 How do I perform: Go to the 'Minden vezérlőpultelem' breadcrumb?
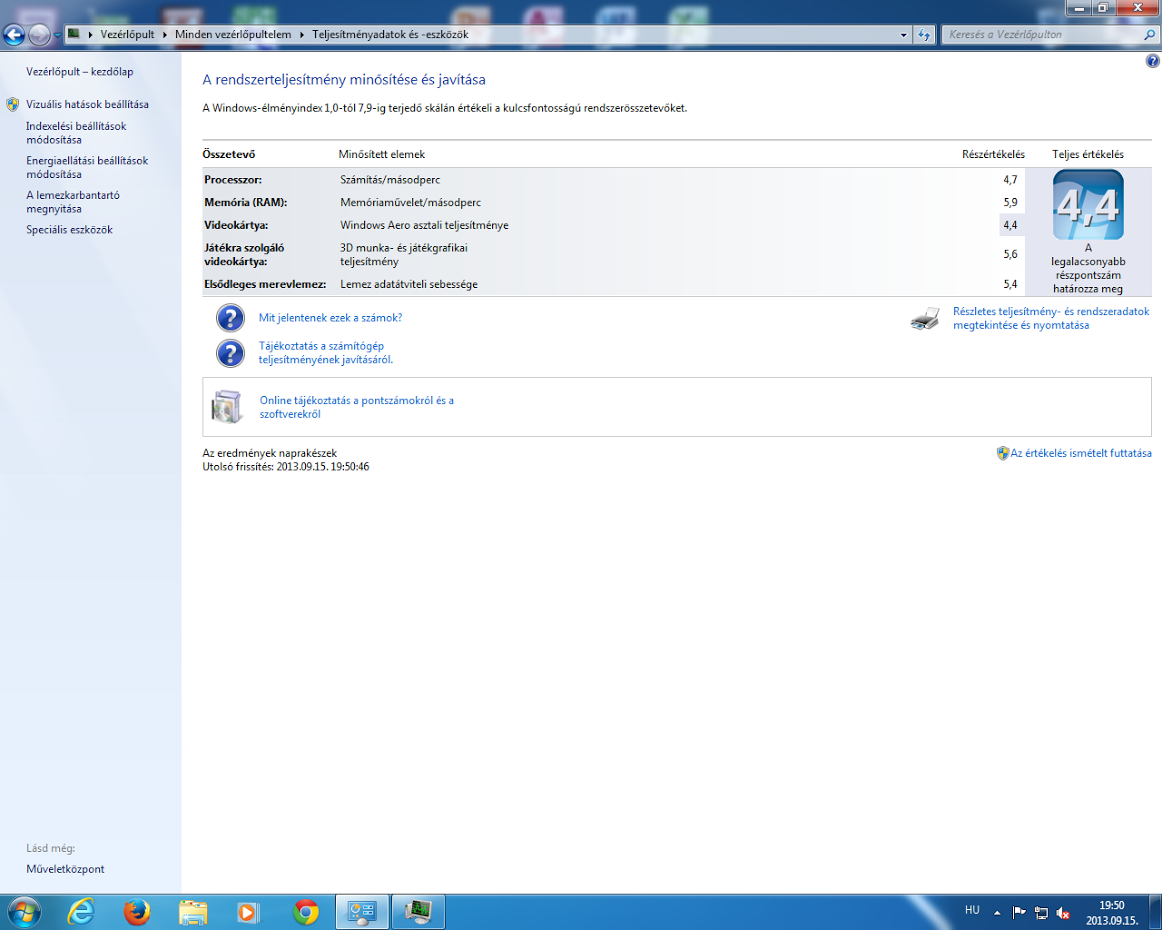(233, 34)
